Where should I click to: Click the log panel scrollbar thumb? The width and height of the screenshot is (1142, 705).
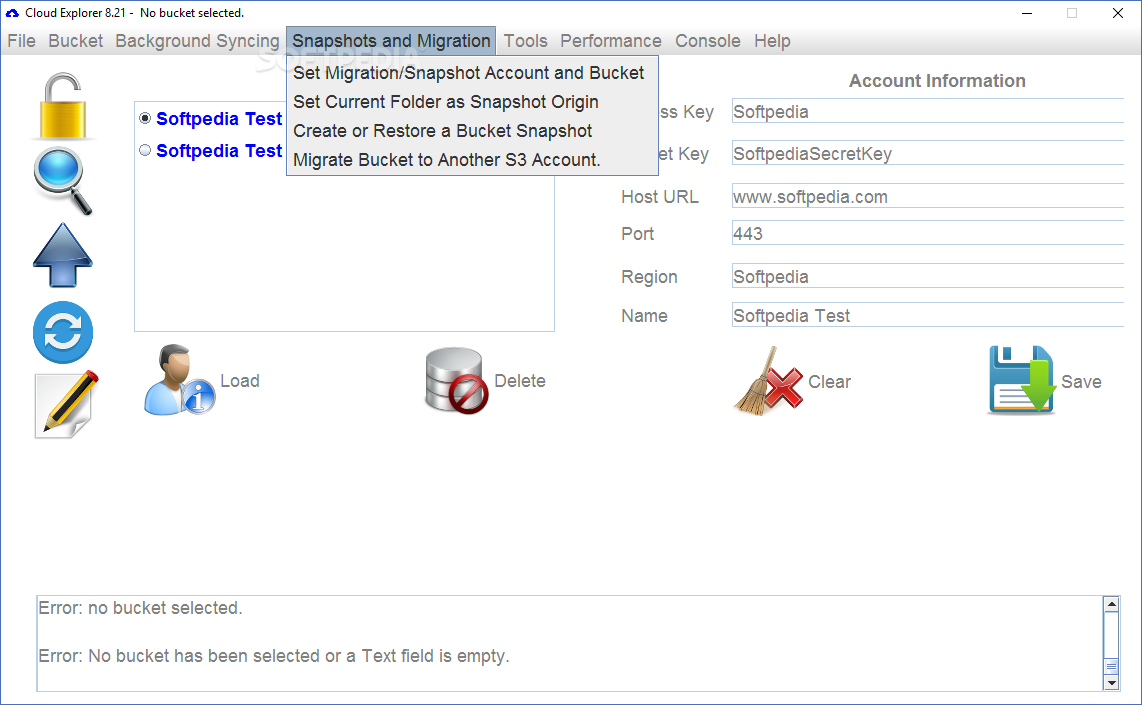(1111, 666)
